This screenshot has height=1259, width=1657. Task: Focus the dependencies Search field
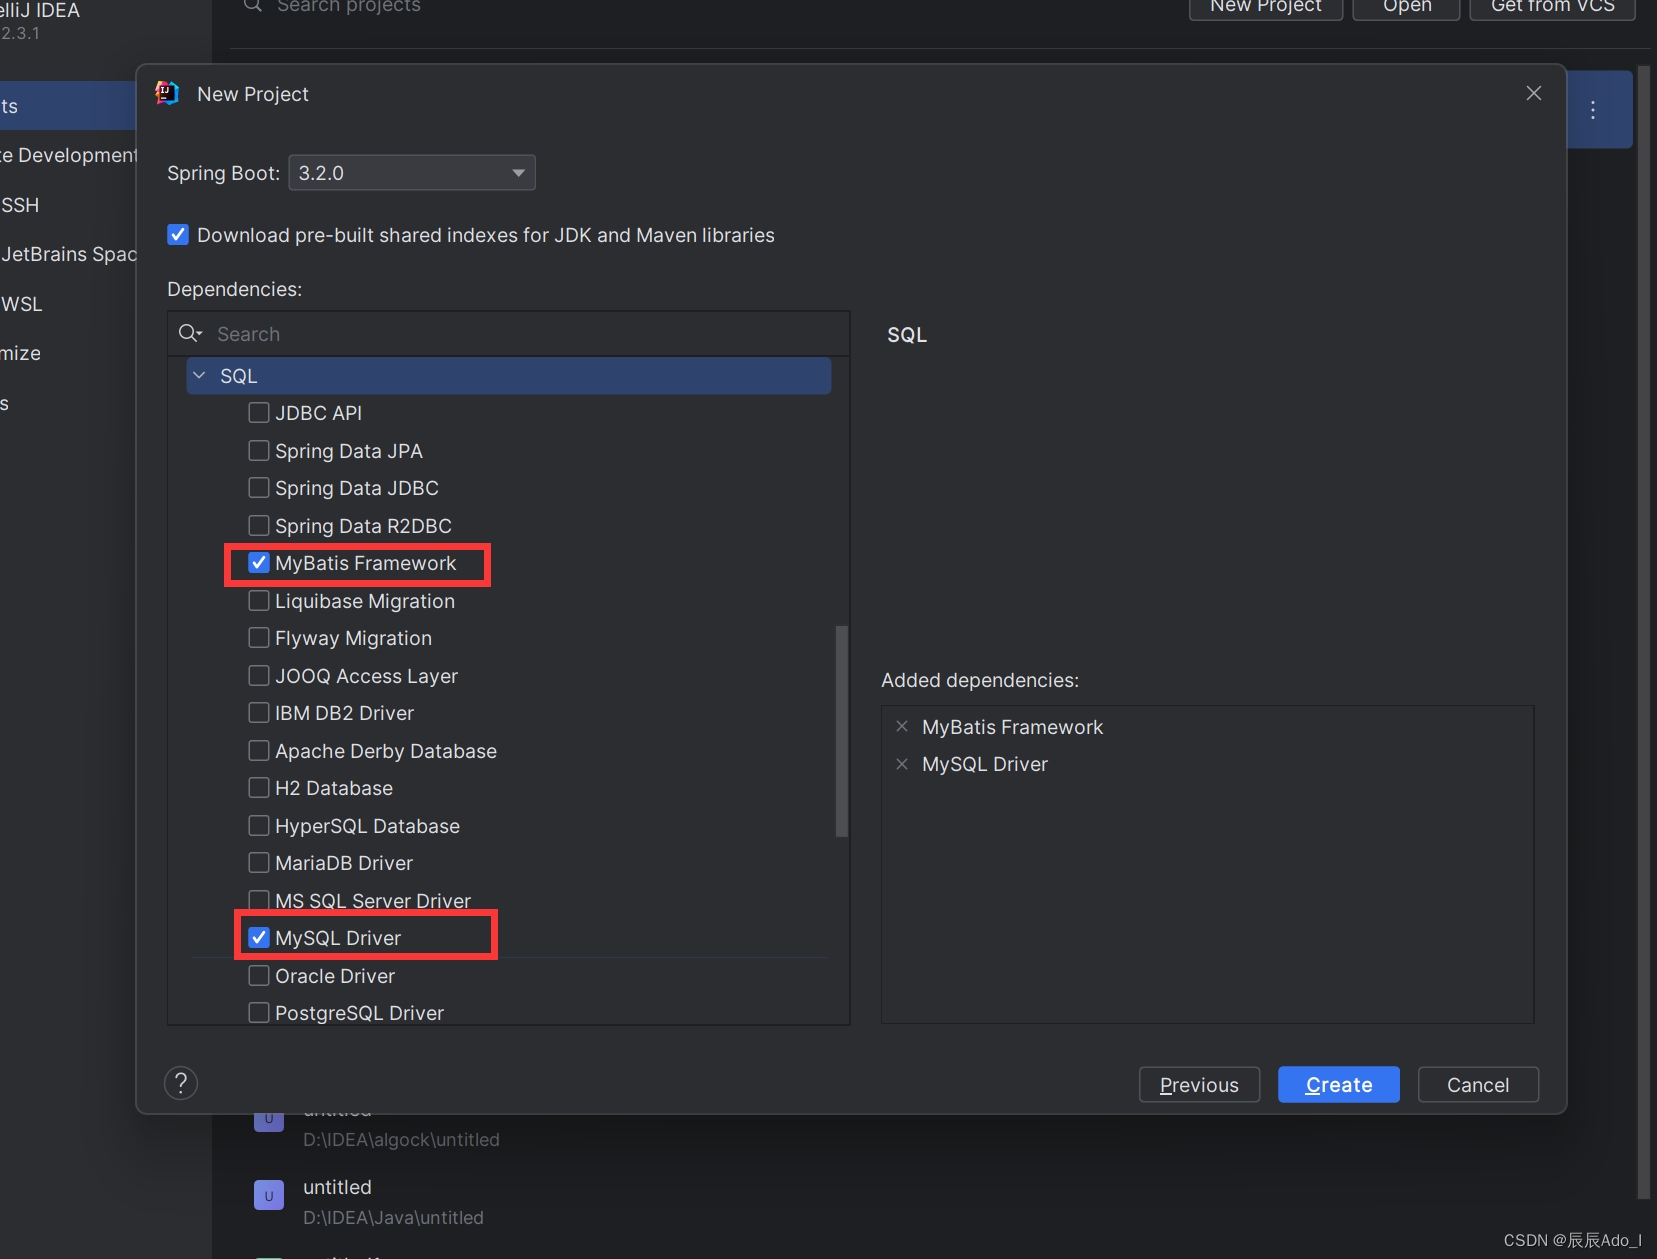(509, 334)
